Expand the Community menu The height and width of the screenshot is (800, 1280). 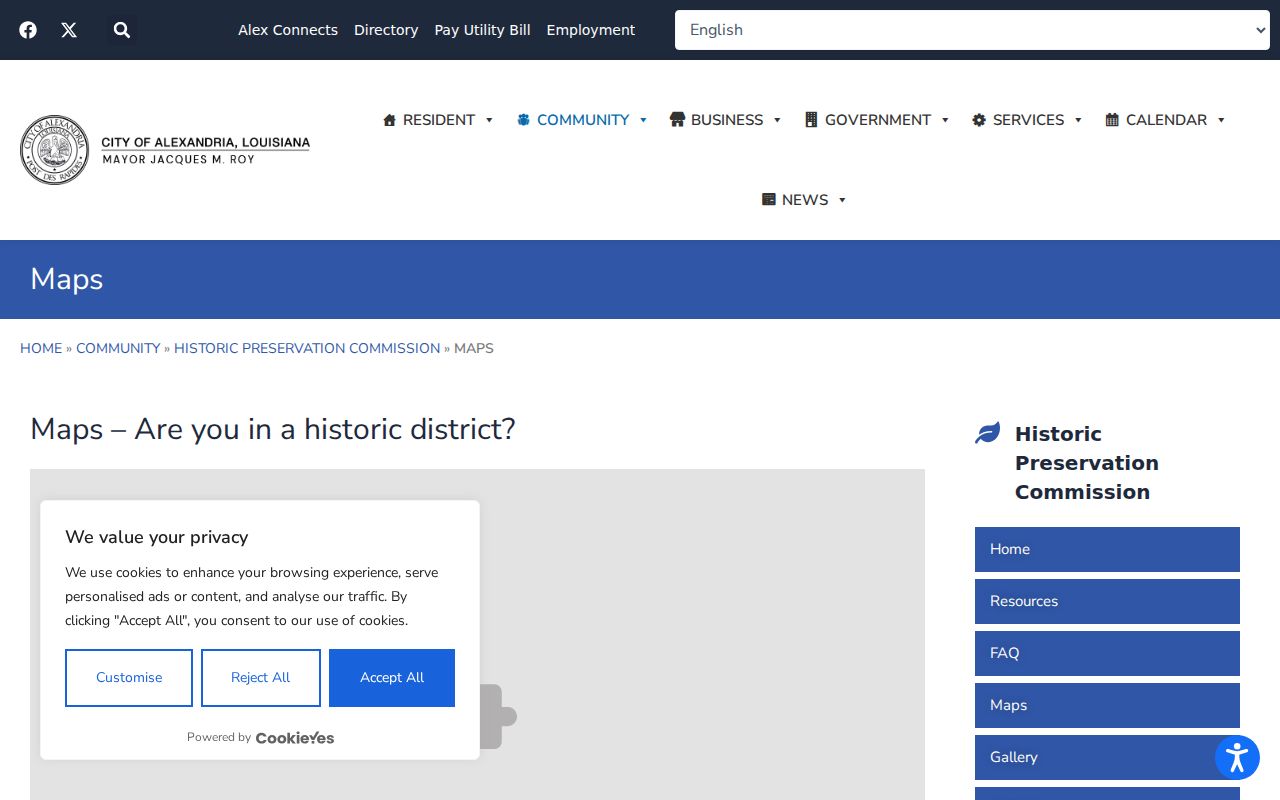coord(582,120)
